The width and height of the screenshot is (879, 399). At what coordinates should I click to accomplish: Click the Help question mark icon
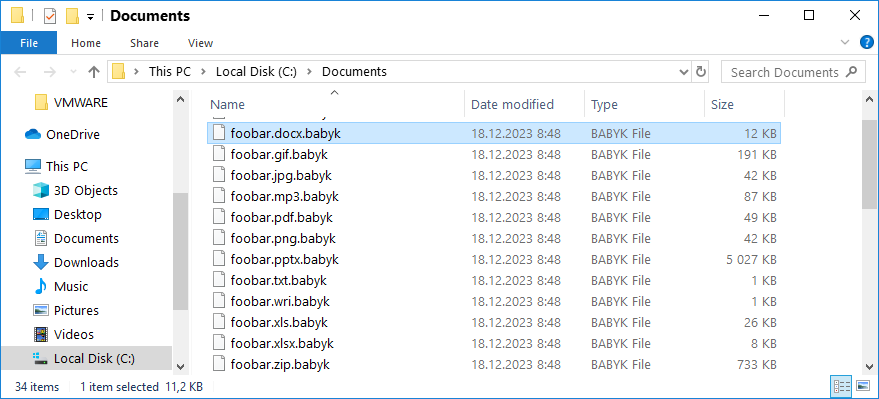pyautogui.click(x=866, y=43)
